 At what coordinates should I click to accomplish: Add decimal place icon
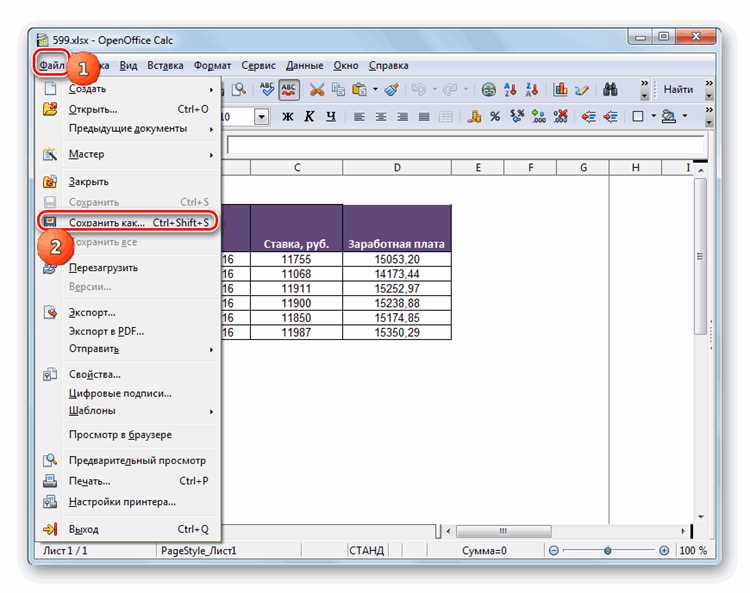pos(539,117)
